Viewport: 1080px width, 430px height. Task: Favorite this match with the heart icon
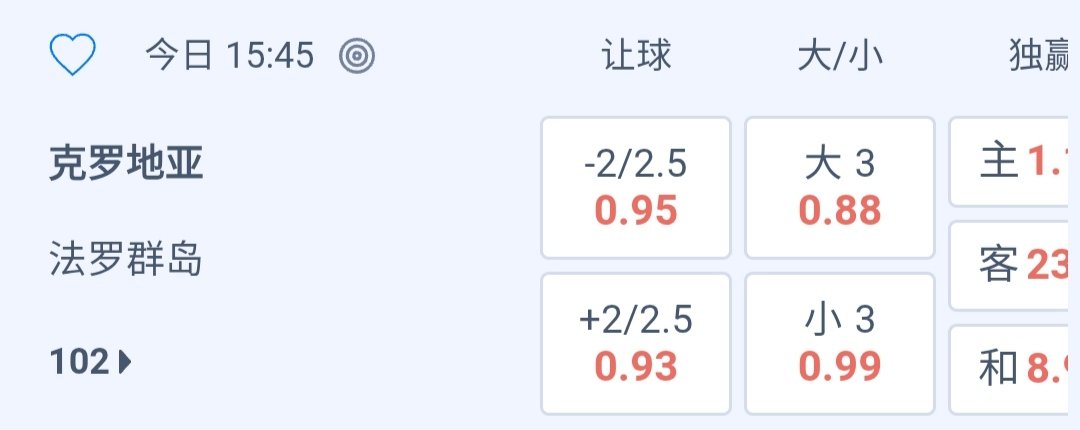(72, 56)
